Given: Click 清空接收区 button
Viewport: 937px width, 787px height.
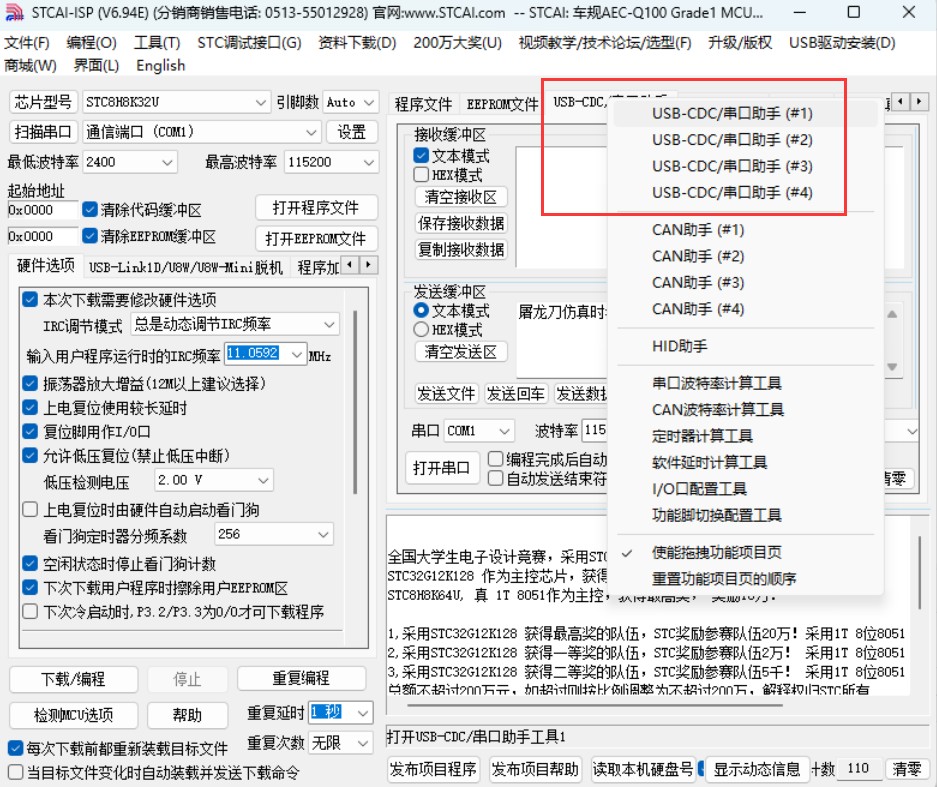Looking at the screenshot, I should 461,197.
